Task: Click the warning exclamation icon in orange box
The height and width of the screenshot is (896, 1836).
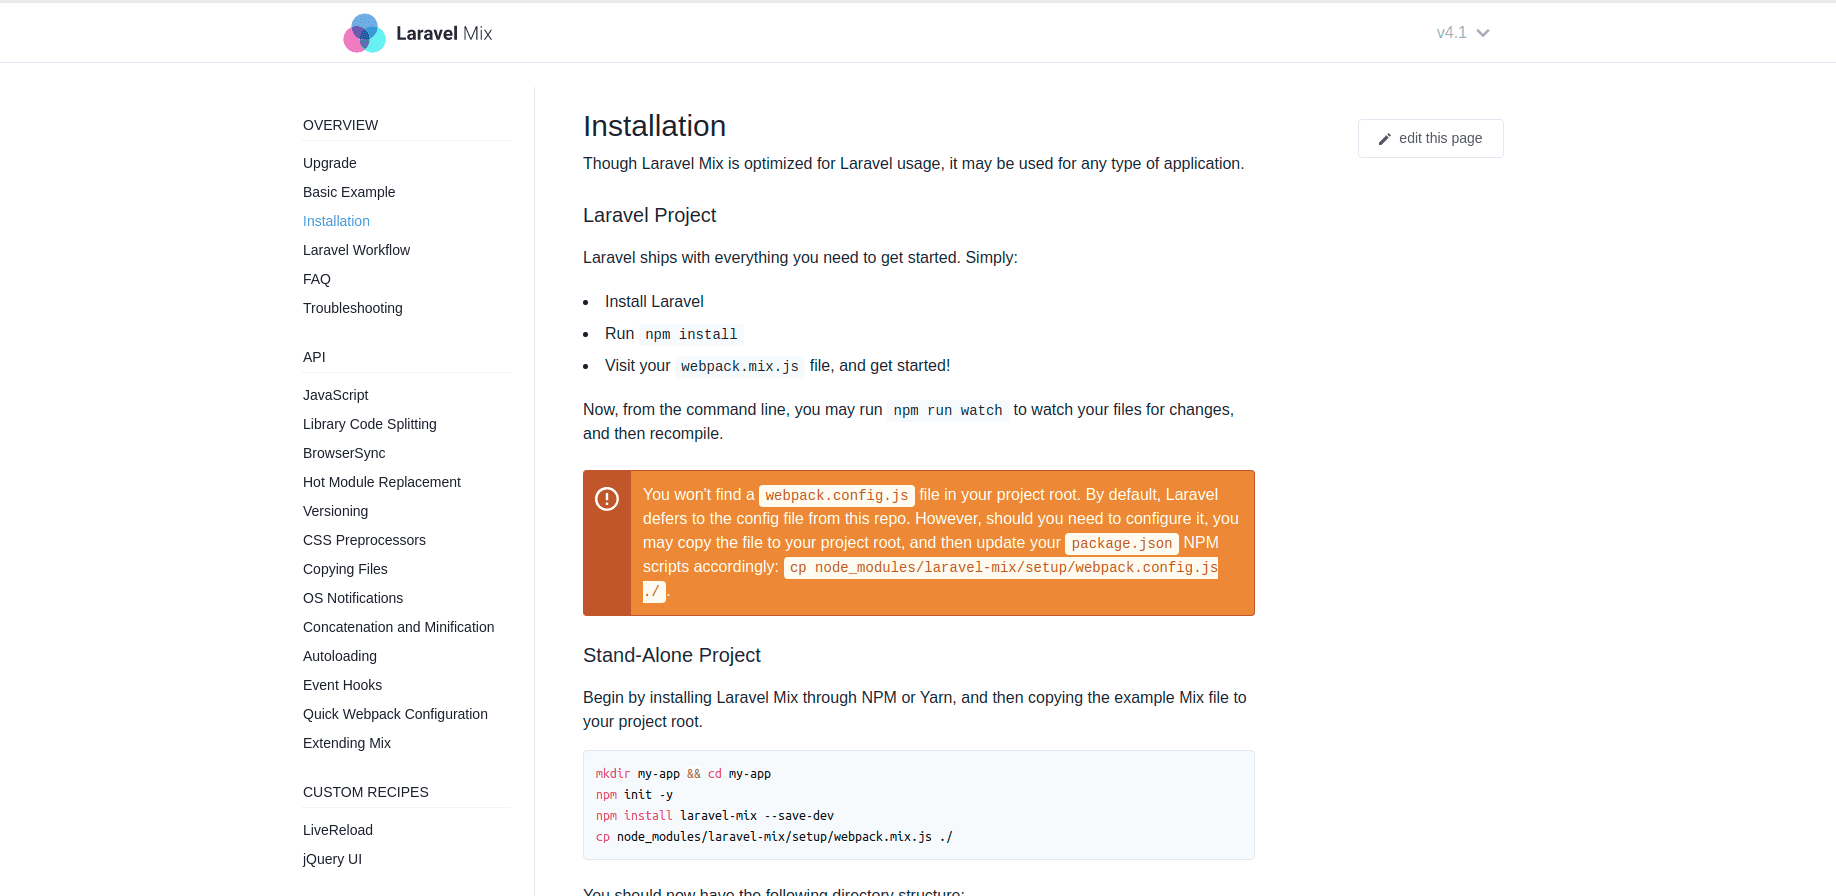Action: 607,498
